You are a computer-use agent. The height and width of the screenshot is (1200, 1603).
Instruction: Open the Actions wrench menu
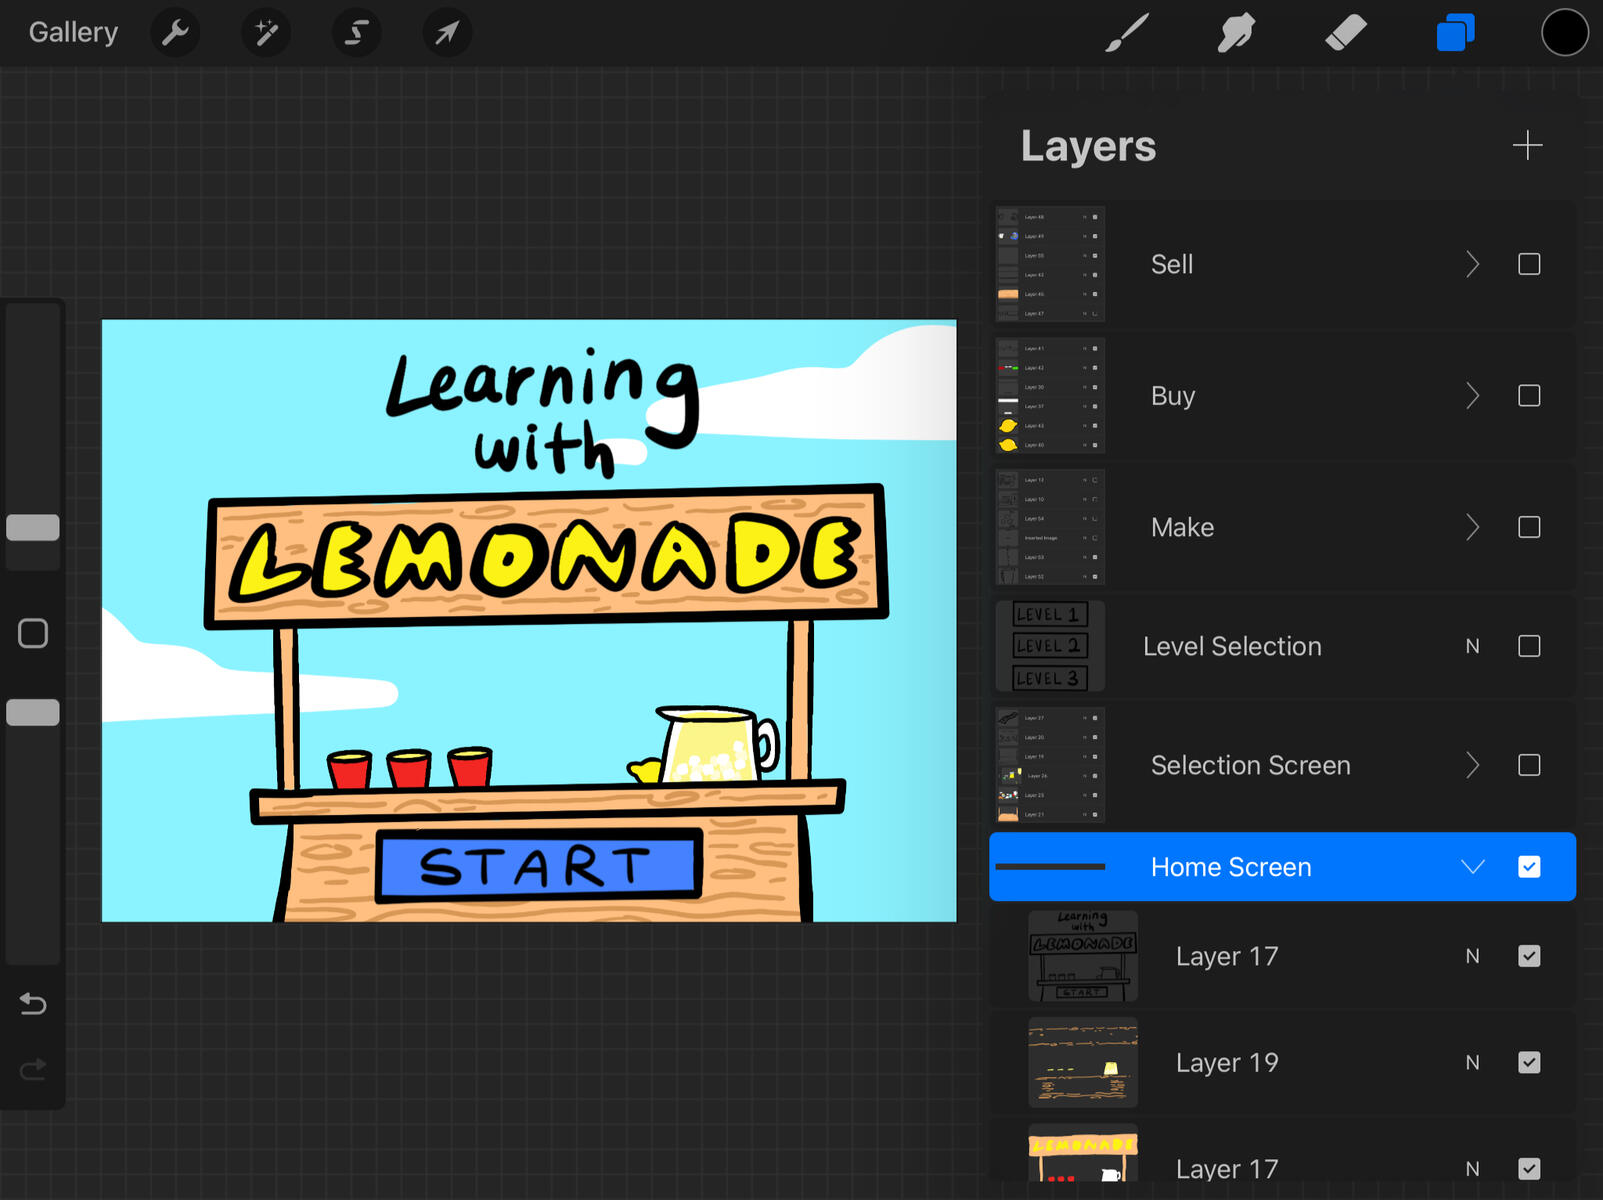tap(175, 32)
